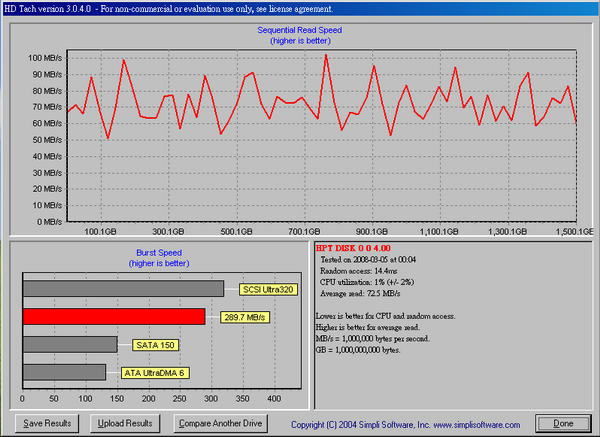
Task: Click Done to close the benchmark
Action: tap(562, 423)
